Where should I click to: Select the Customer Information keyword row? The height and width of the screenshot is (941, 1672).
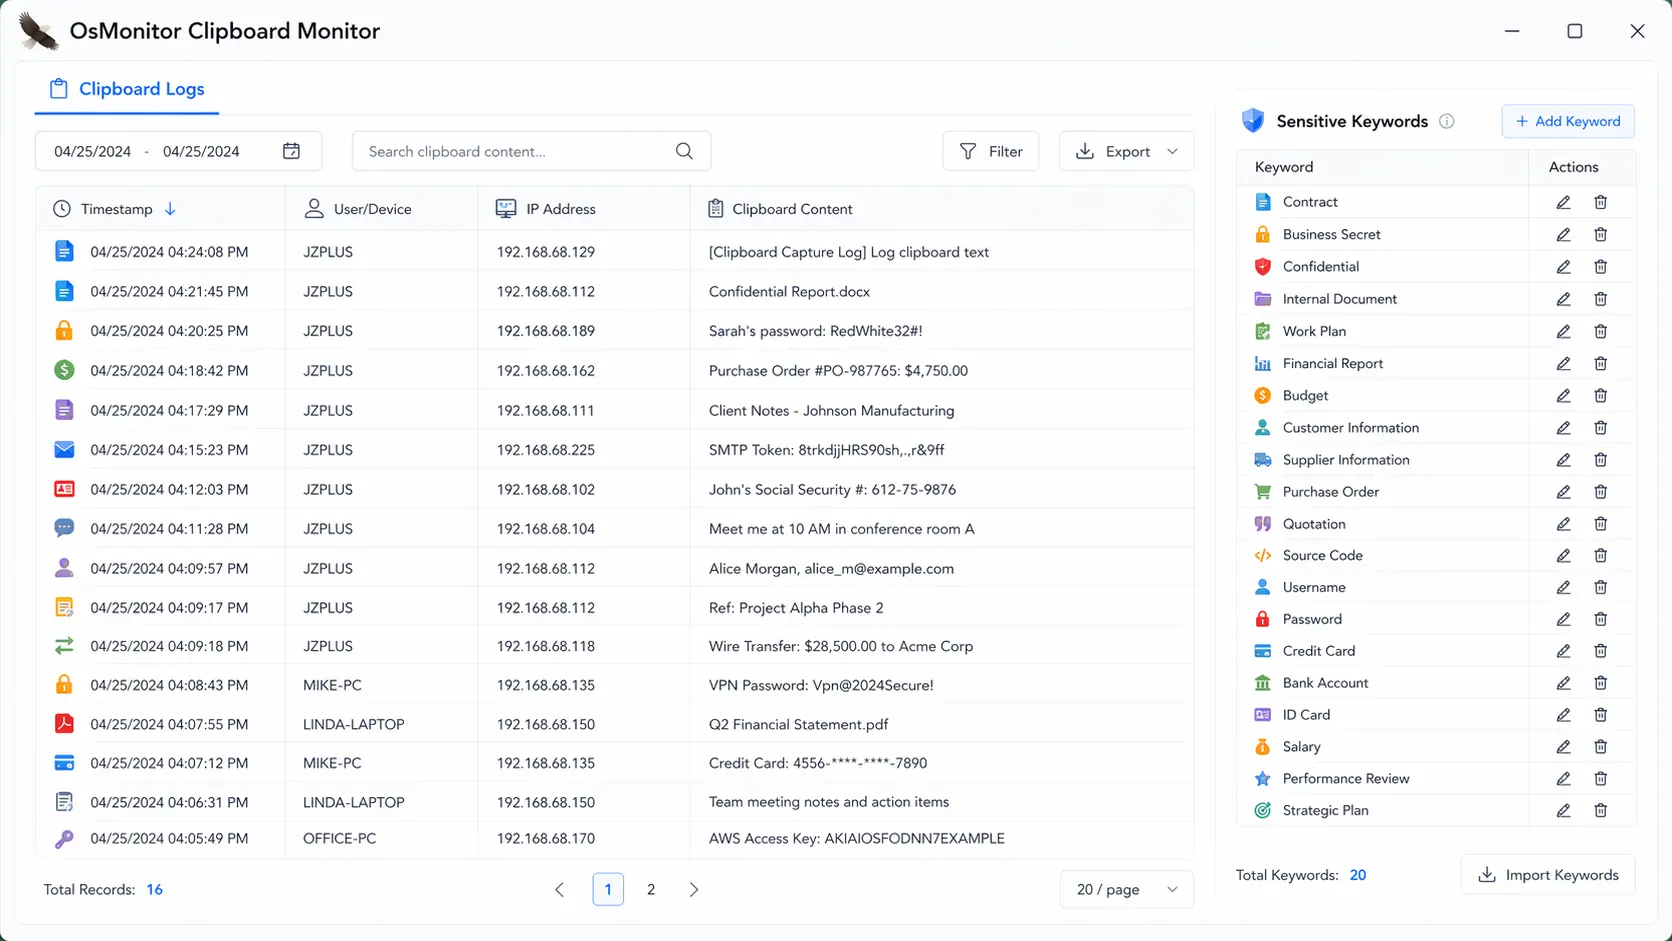point(1436,428)
